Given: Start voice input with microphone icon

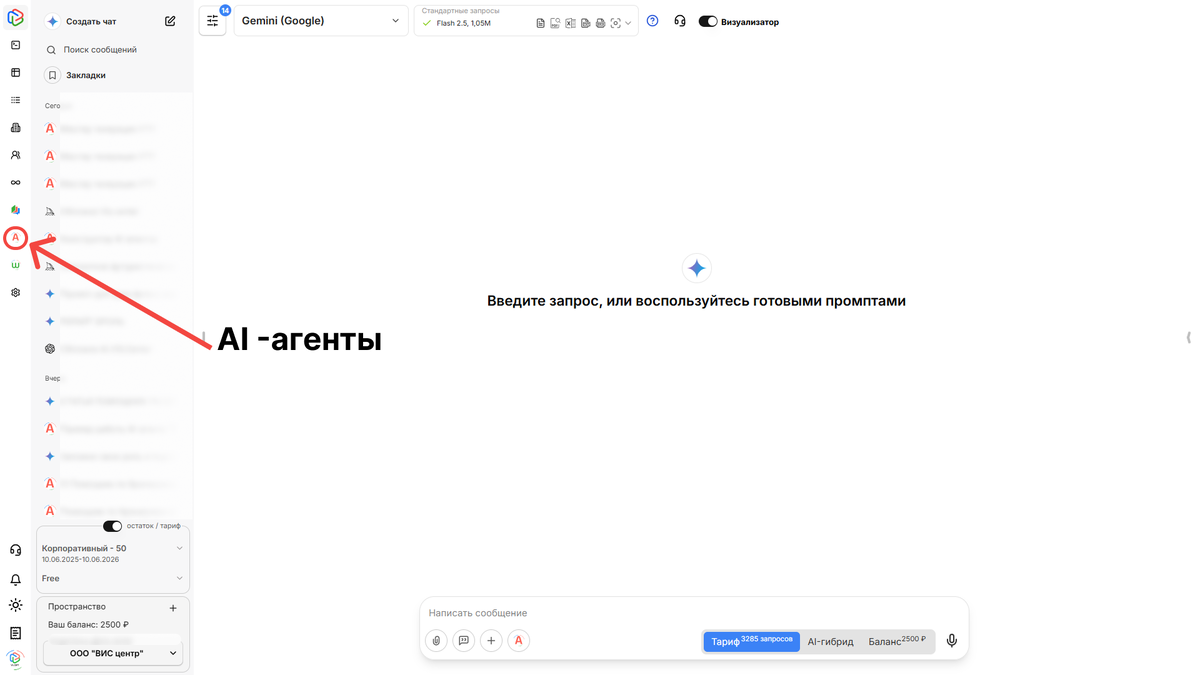Looking at the screenshot, I should click(x=951, y=641).
